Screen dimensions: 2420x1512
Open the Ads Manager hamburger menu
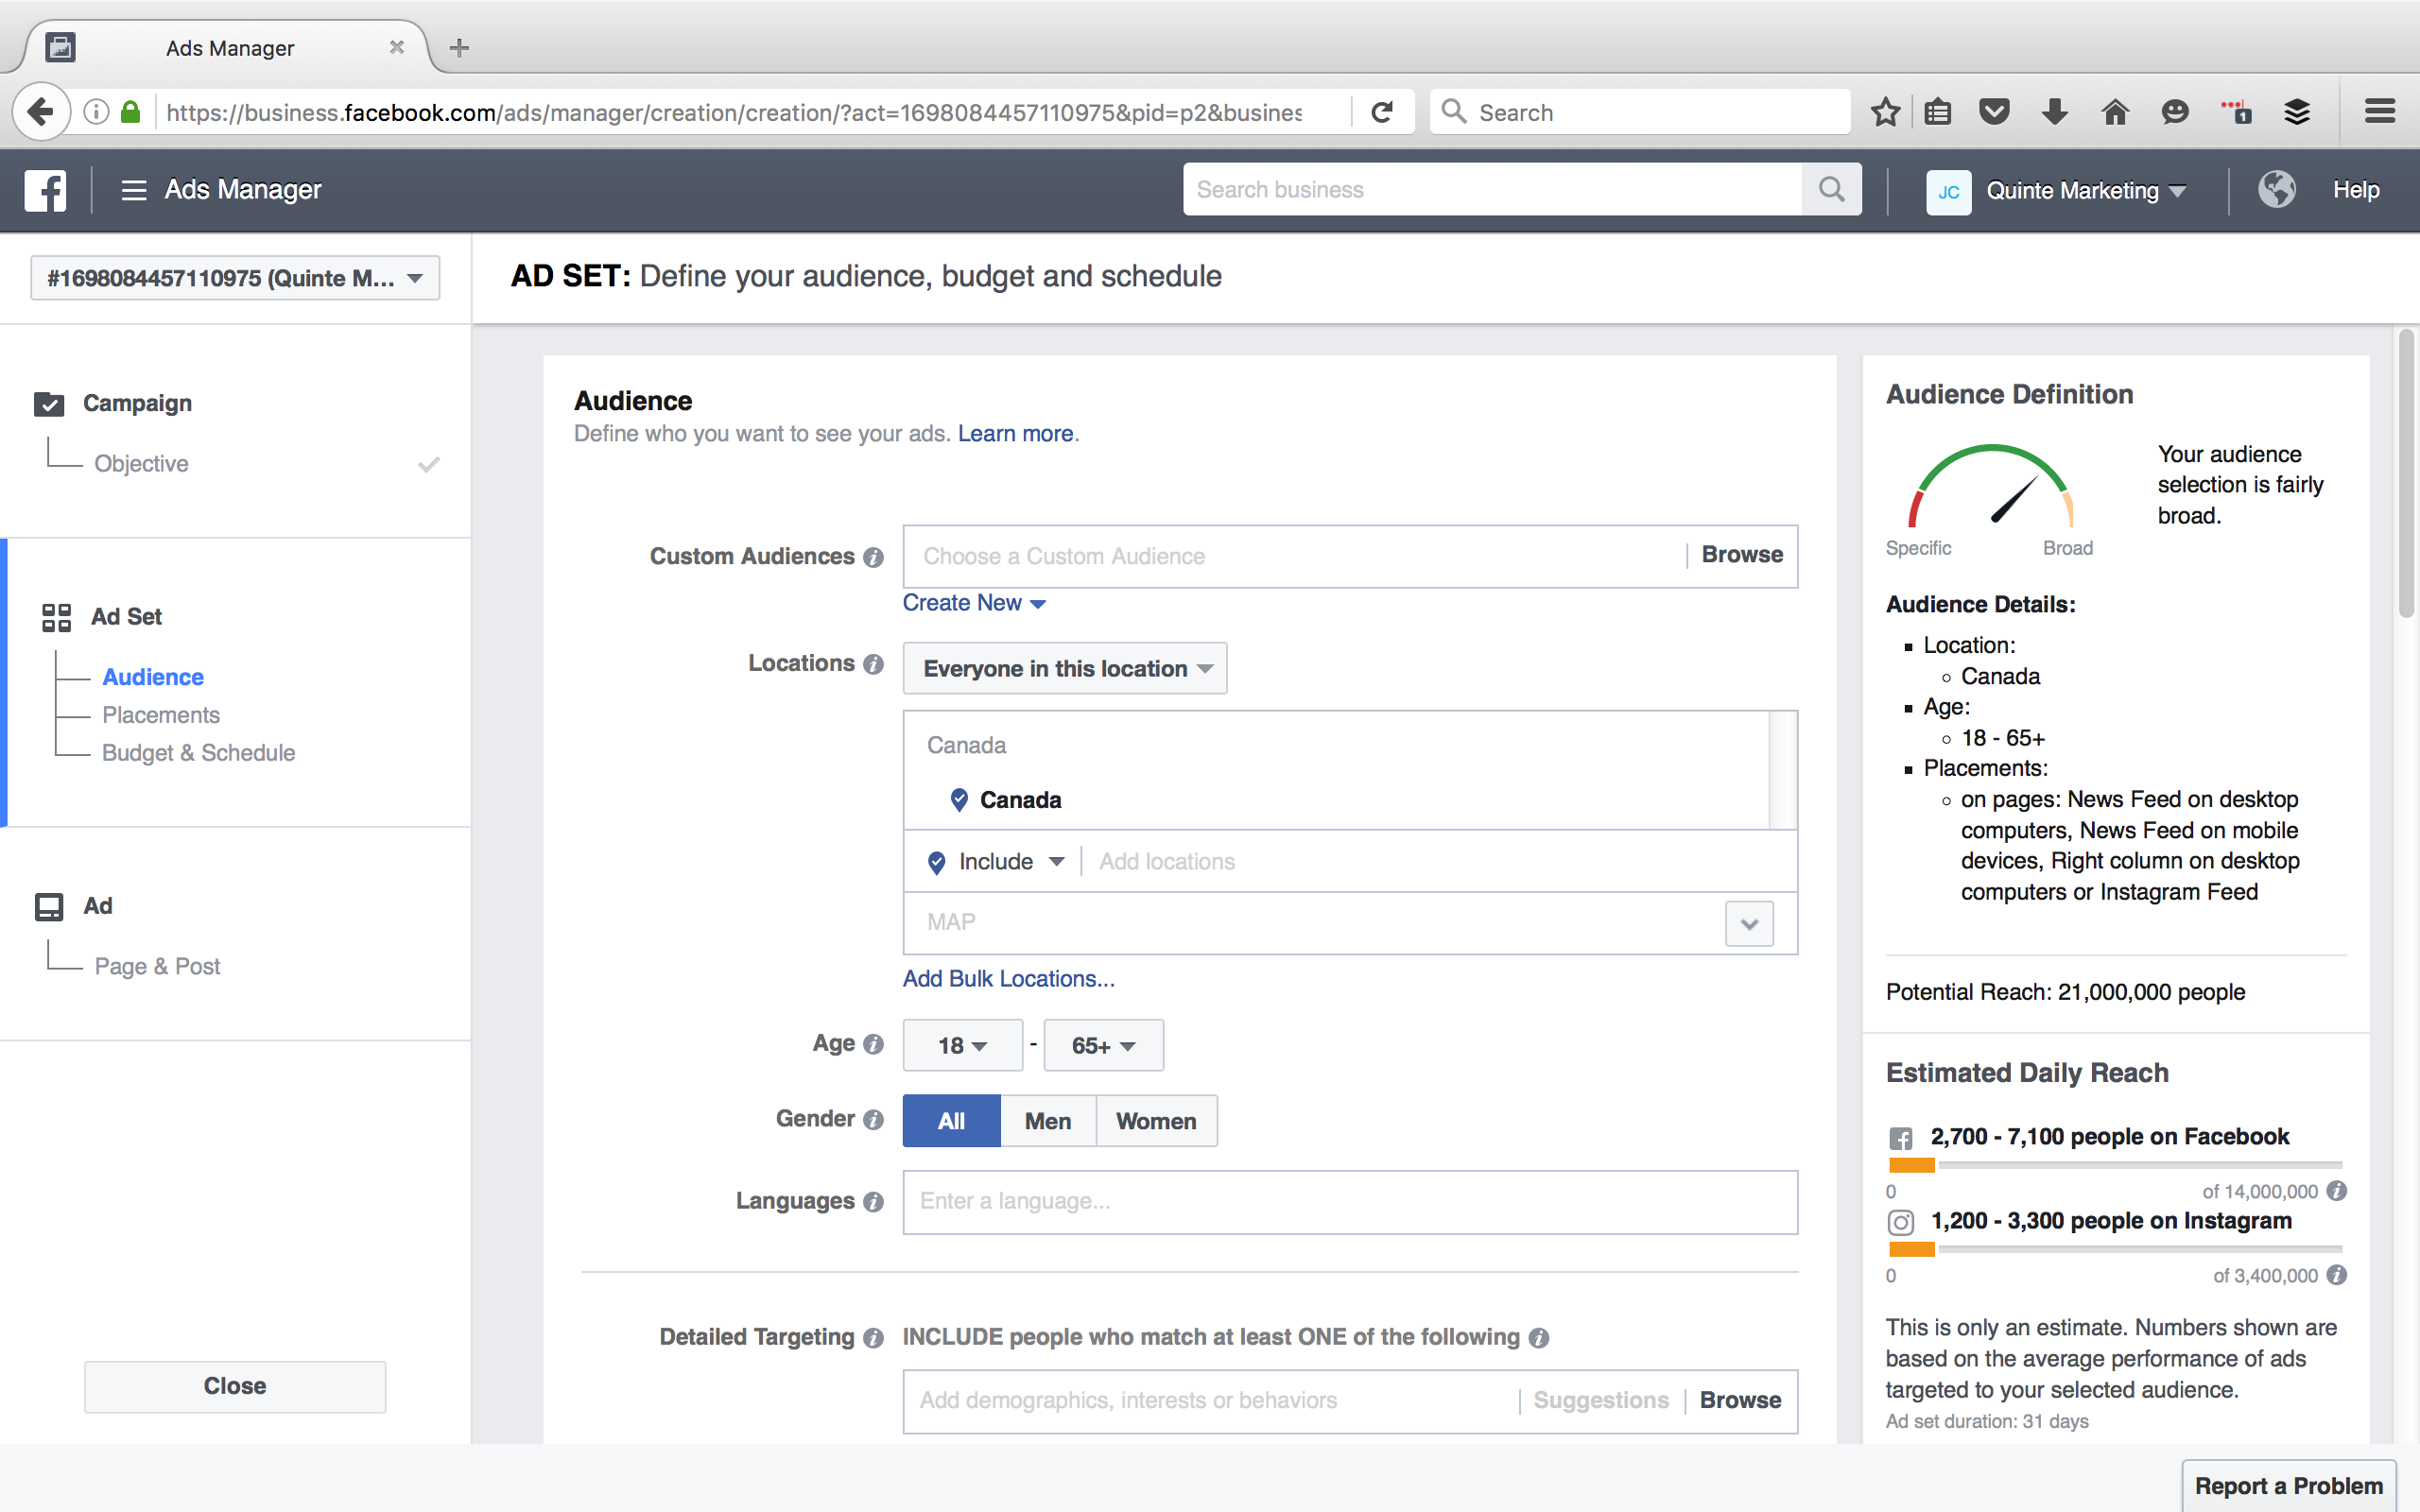tap(133, 190)
